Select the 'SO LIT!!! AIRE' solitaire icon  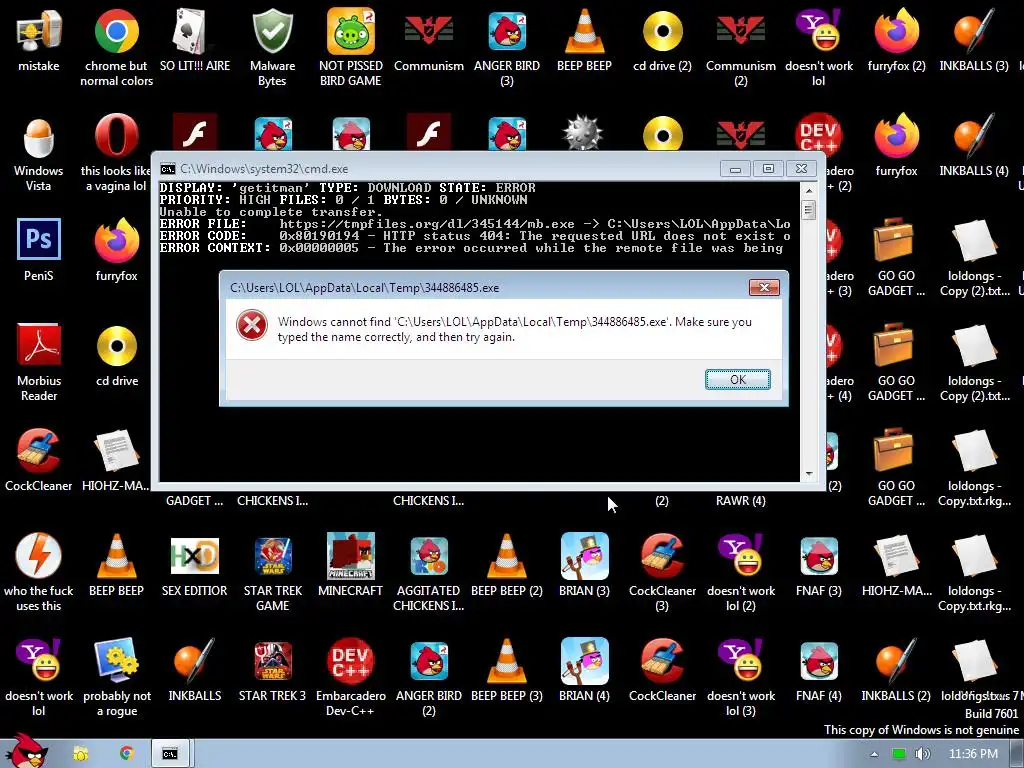195,40
